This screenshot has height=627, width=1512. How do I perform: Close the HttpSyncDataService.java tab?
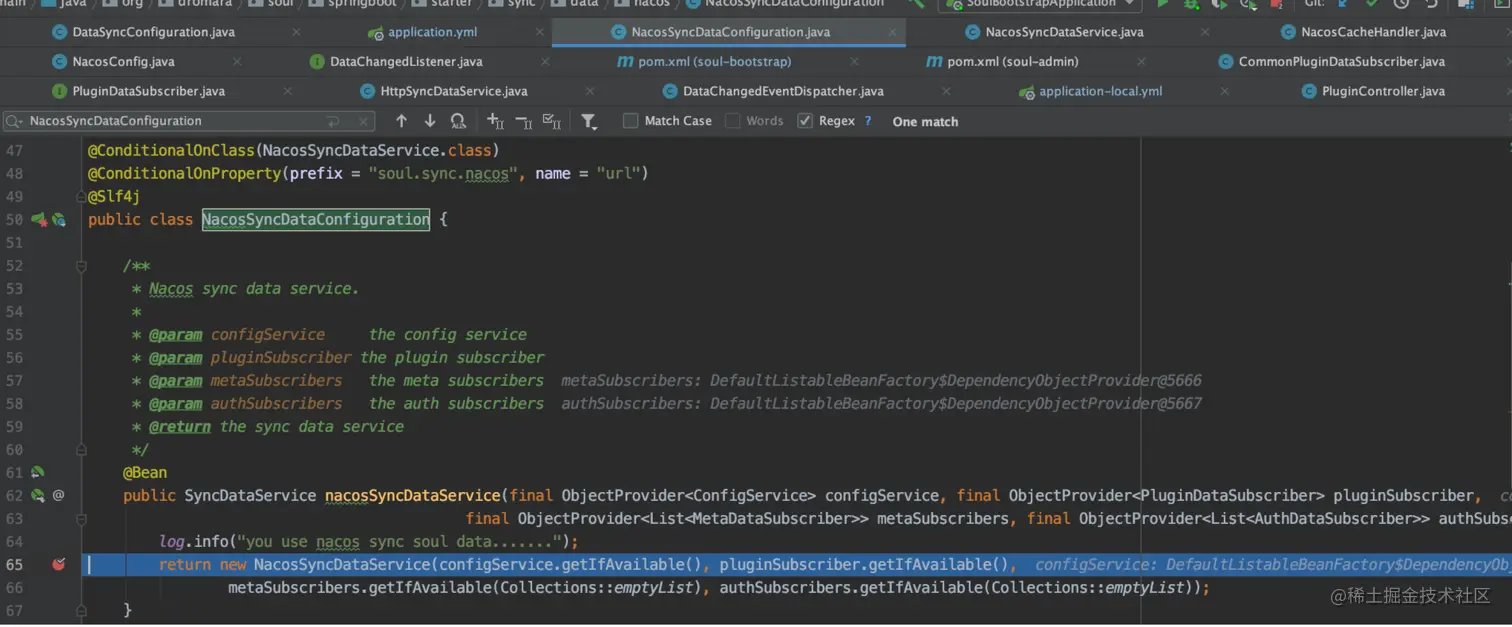click(590, 91)
